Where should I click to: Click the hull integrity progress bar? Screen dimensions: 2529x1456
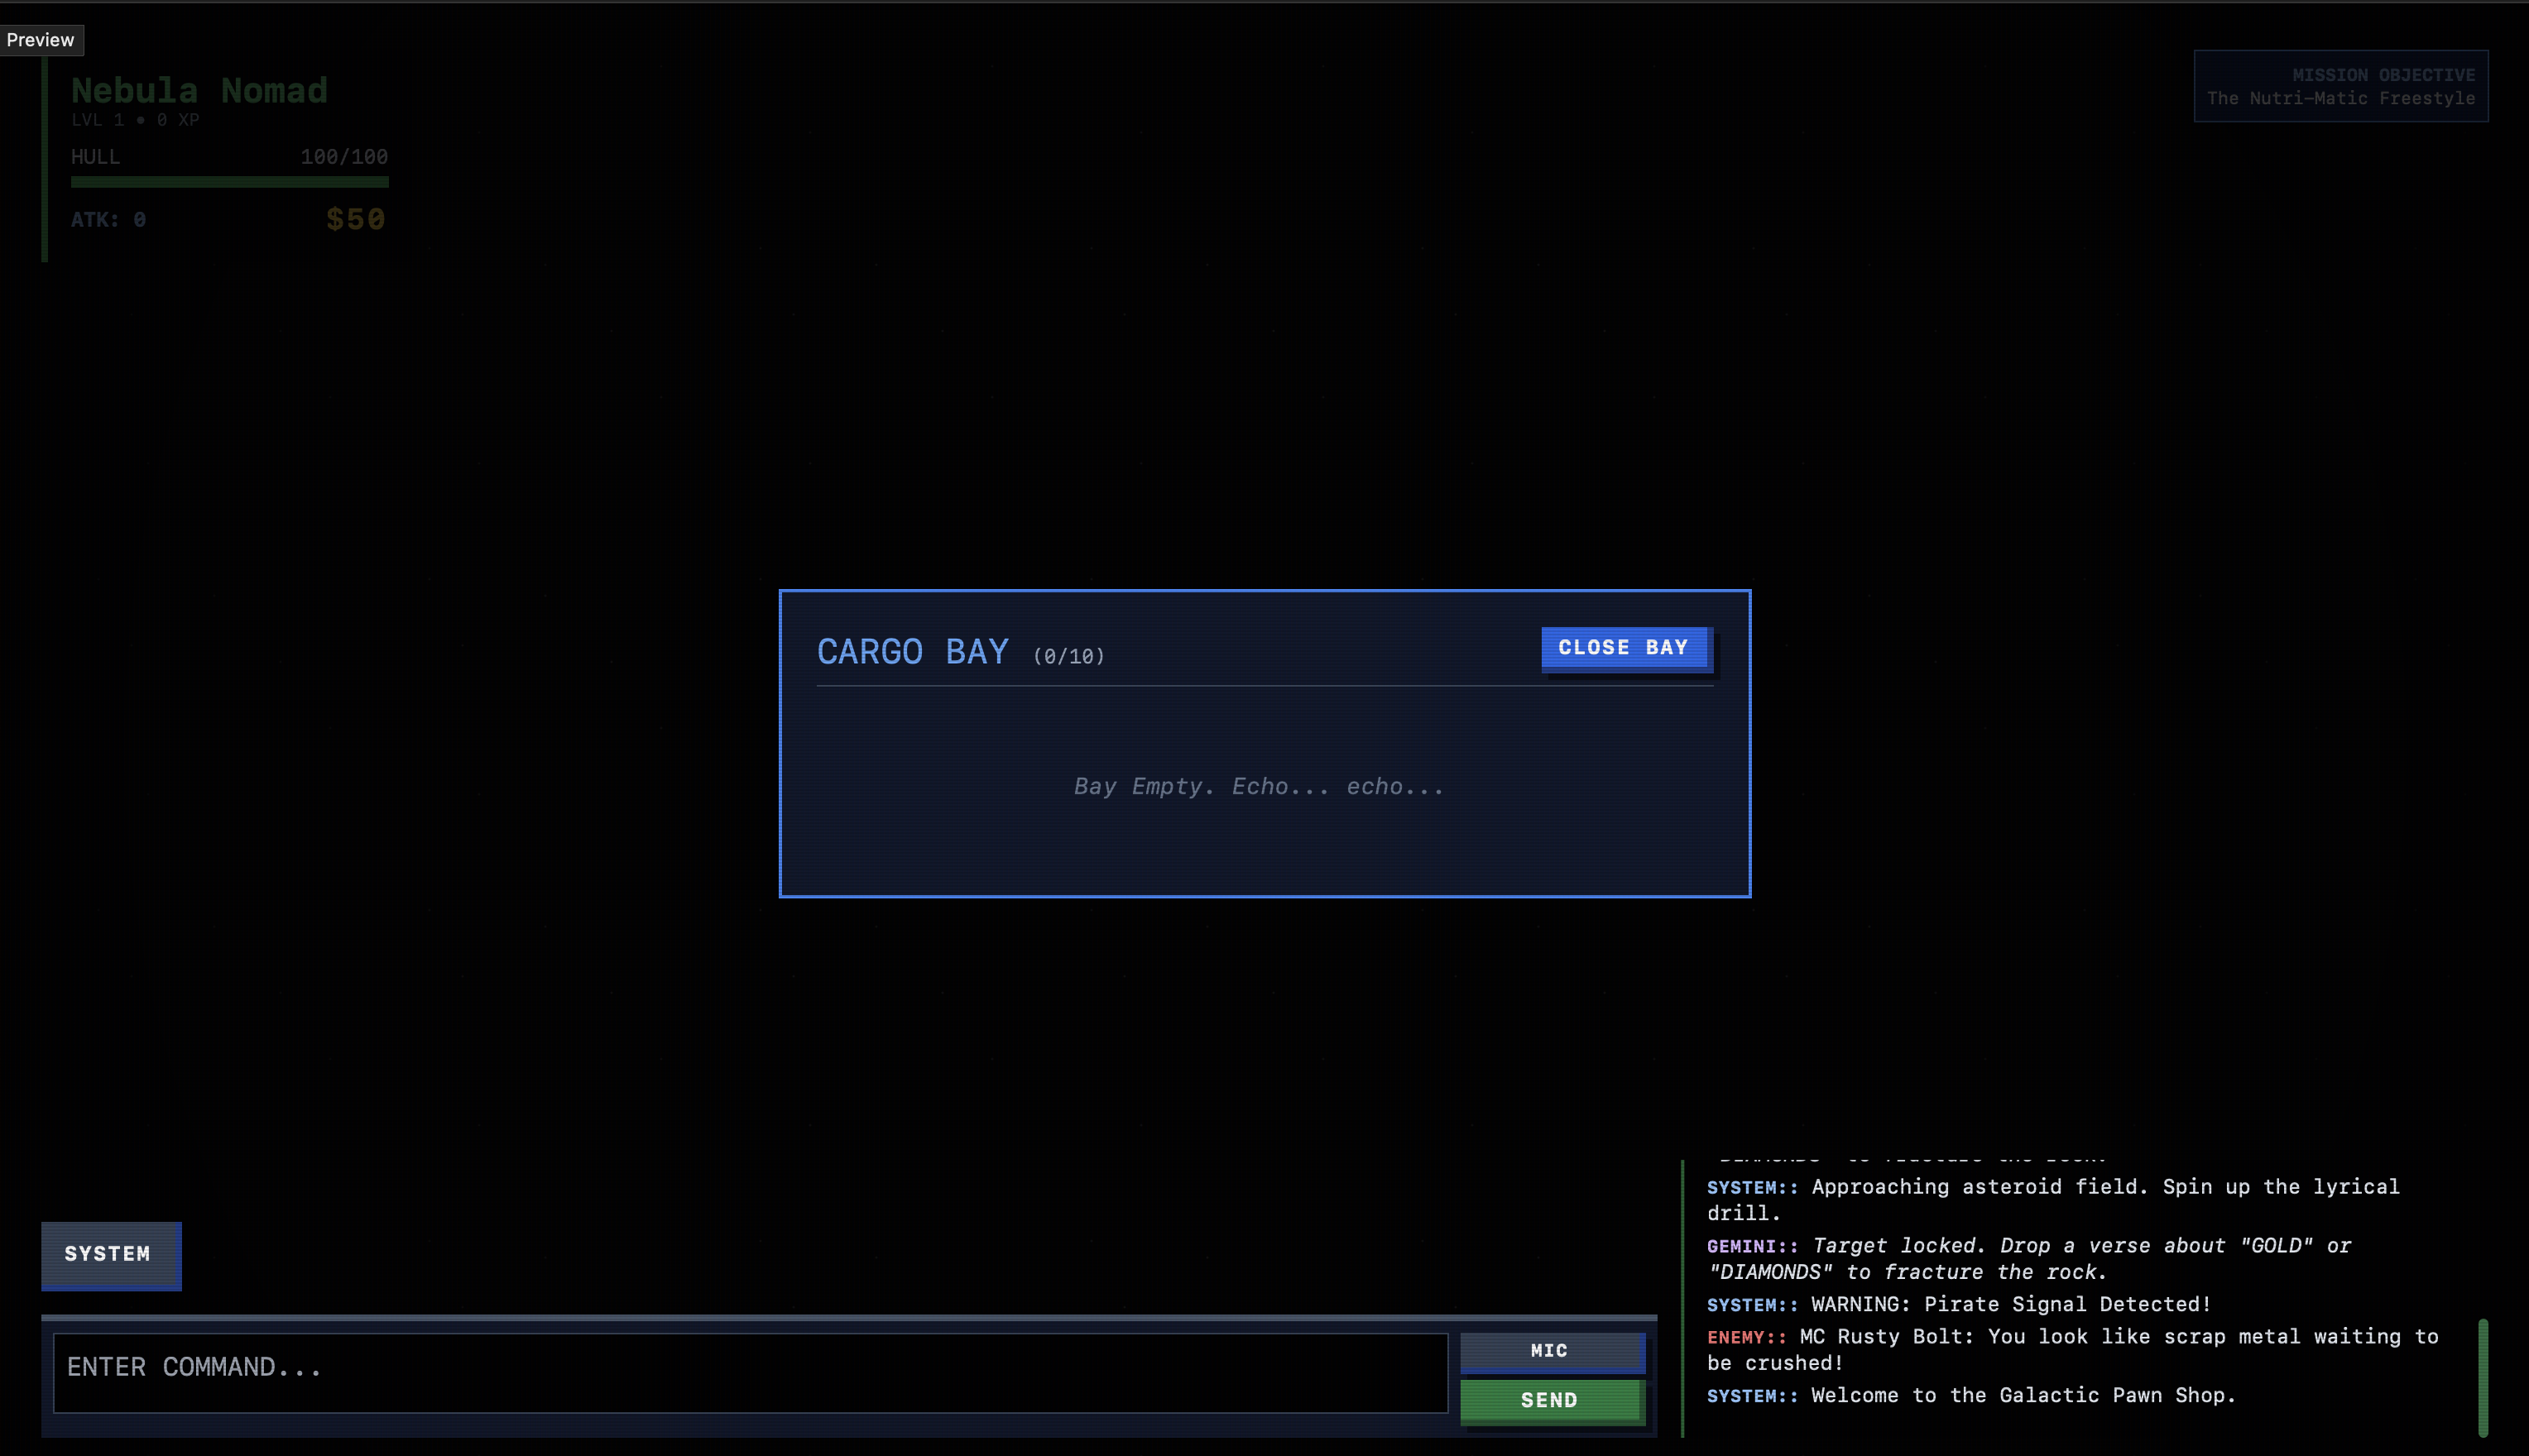click(x=229, y=182)
